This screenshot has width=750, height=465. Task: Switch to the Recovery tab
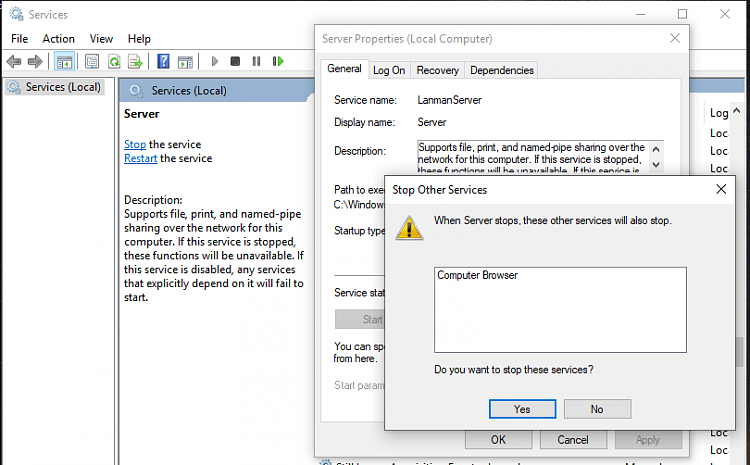437,70
